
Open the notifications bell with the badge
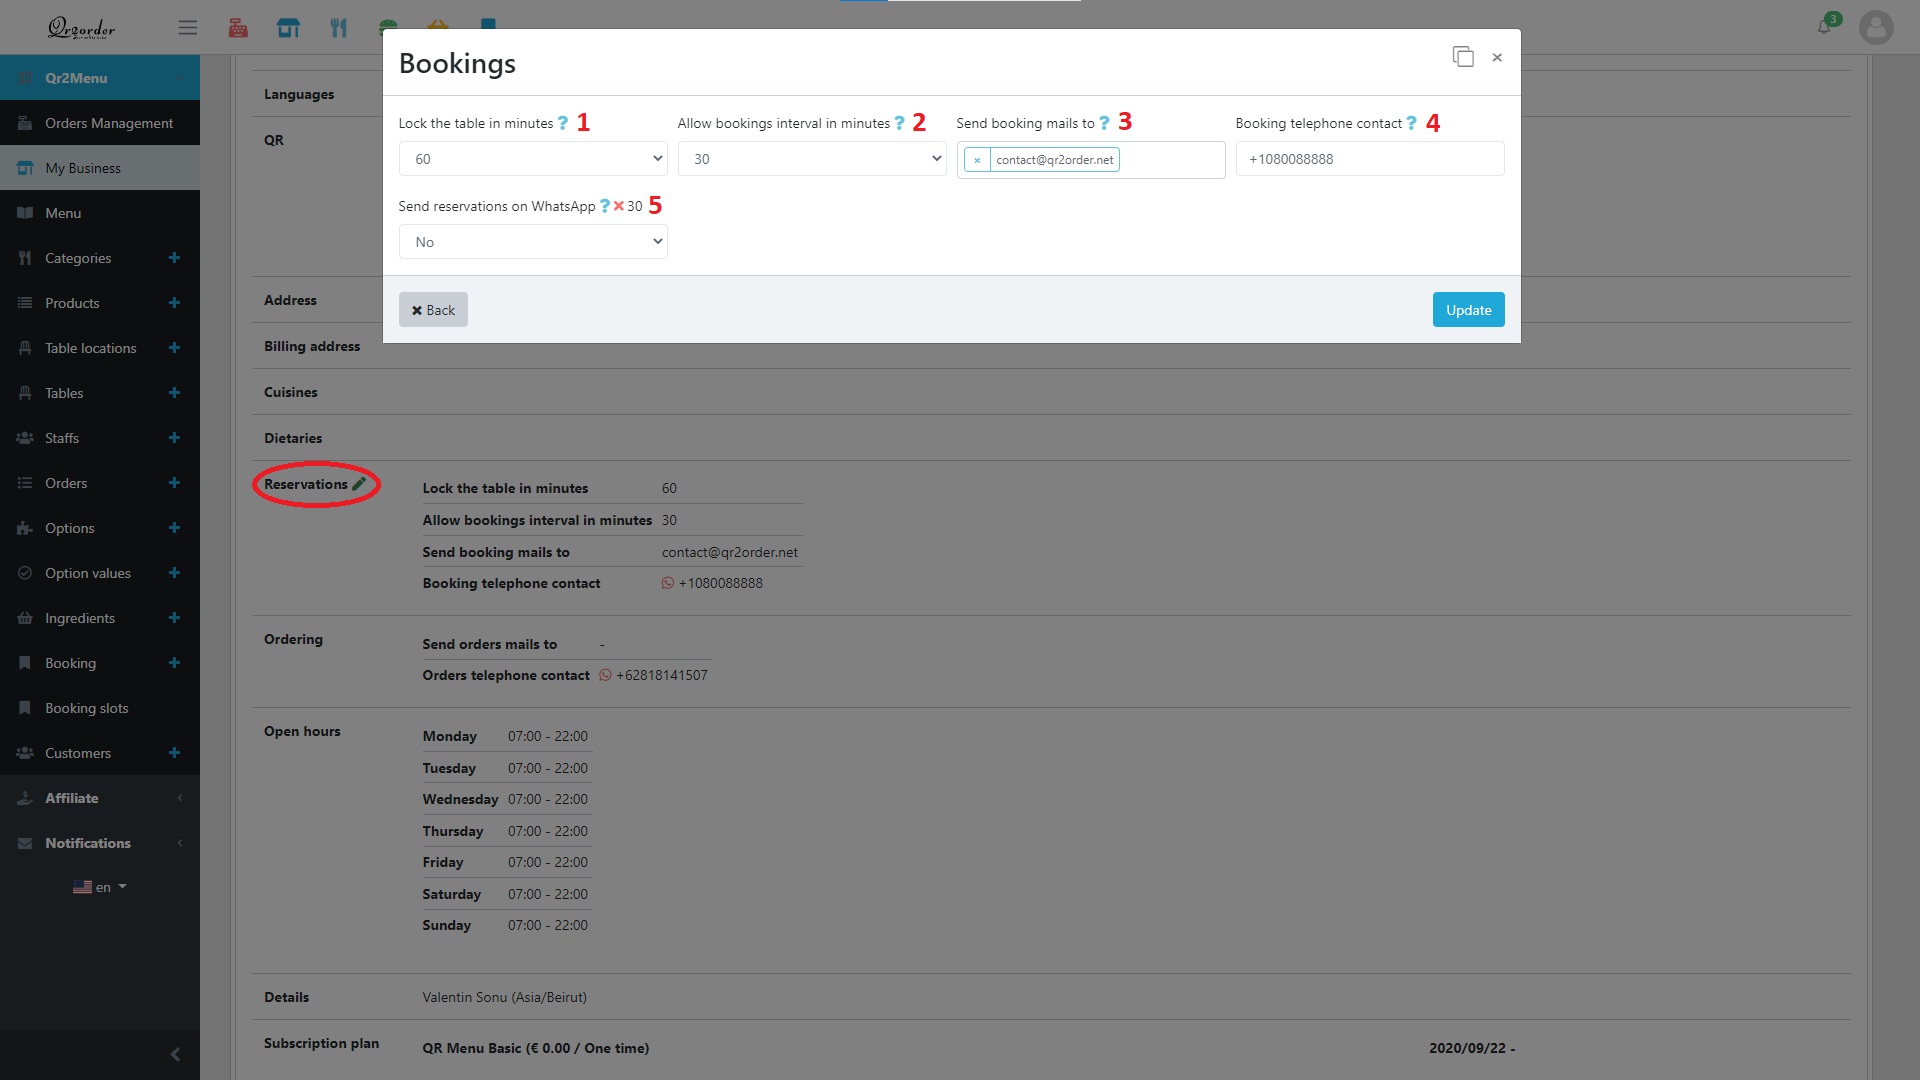[x=1824, y=27]
